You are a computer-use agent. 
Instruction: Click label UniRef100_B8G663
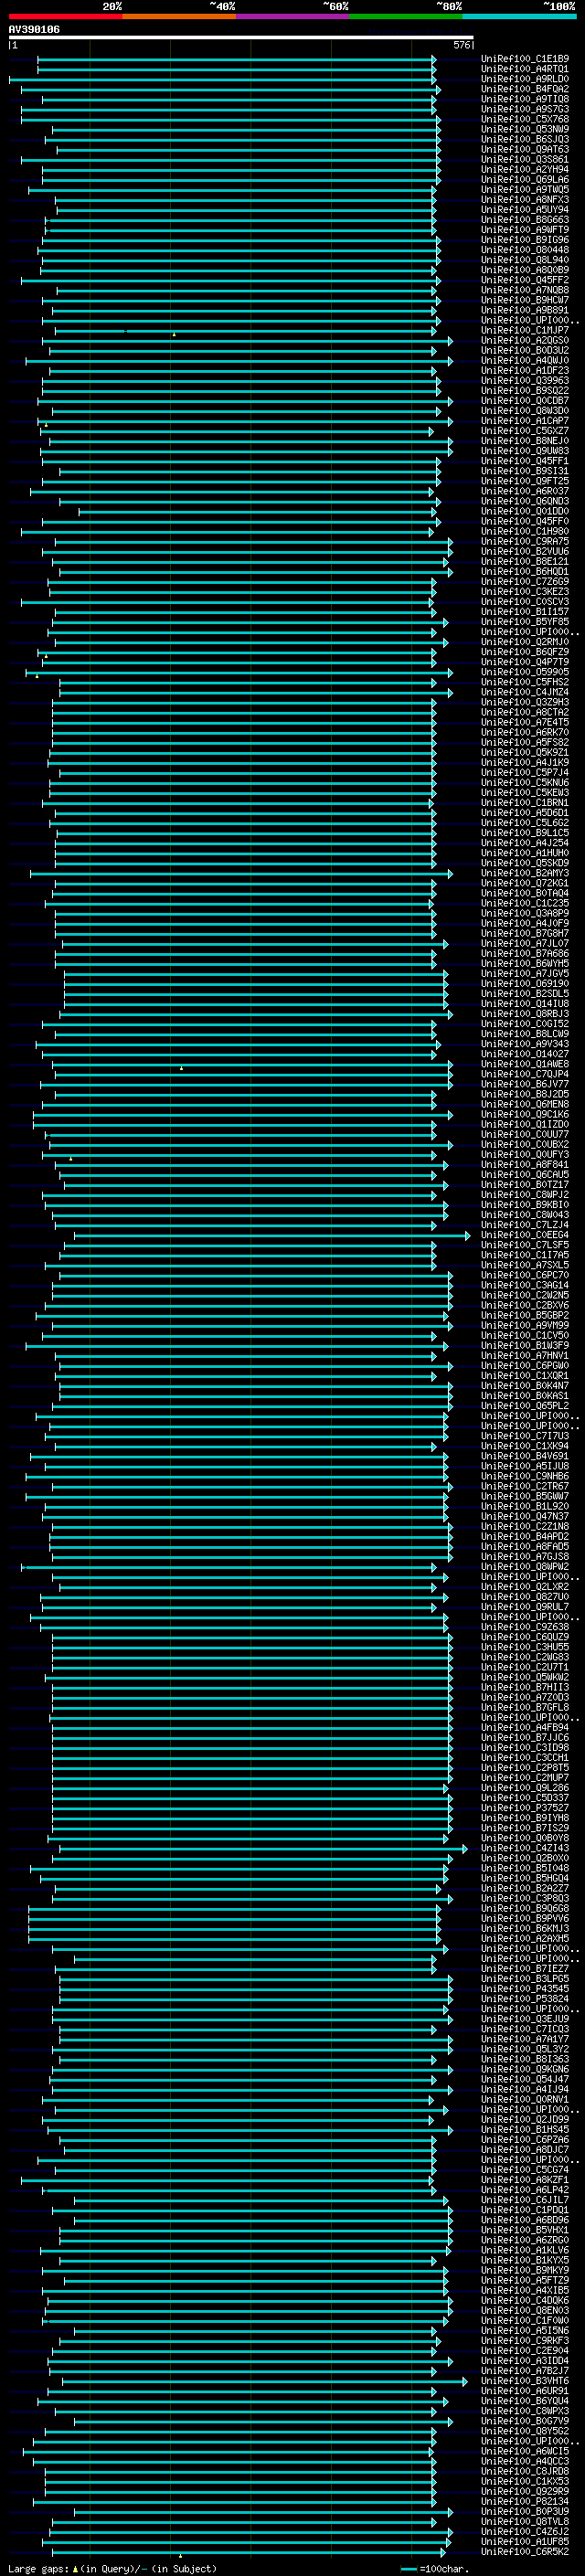(525, 220)
